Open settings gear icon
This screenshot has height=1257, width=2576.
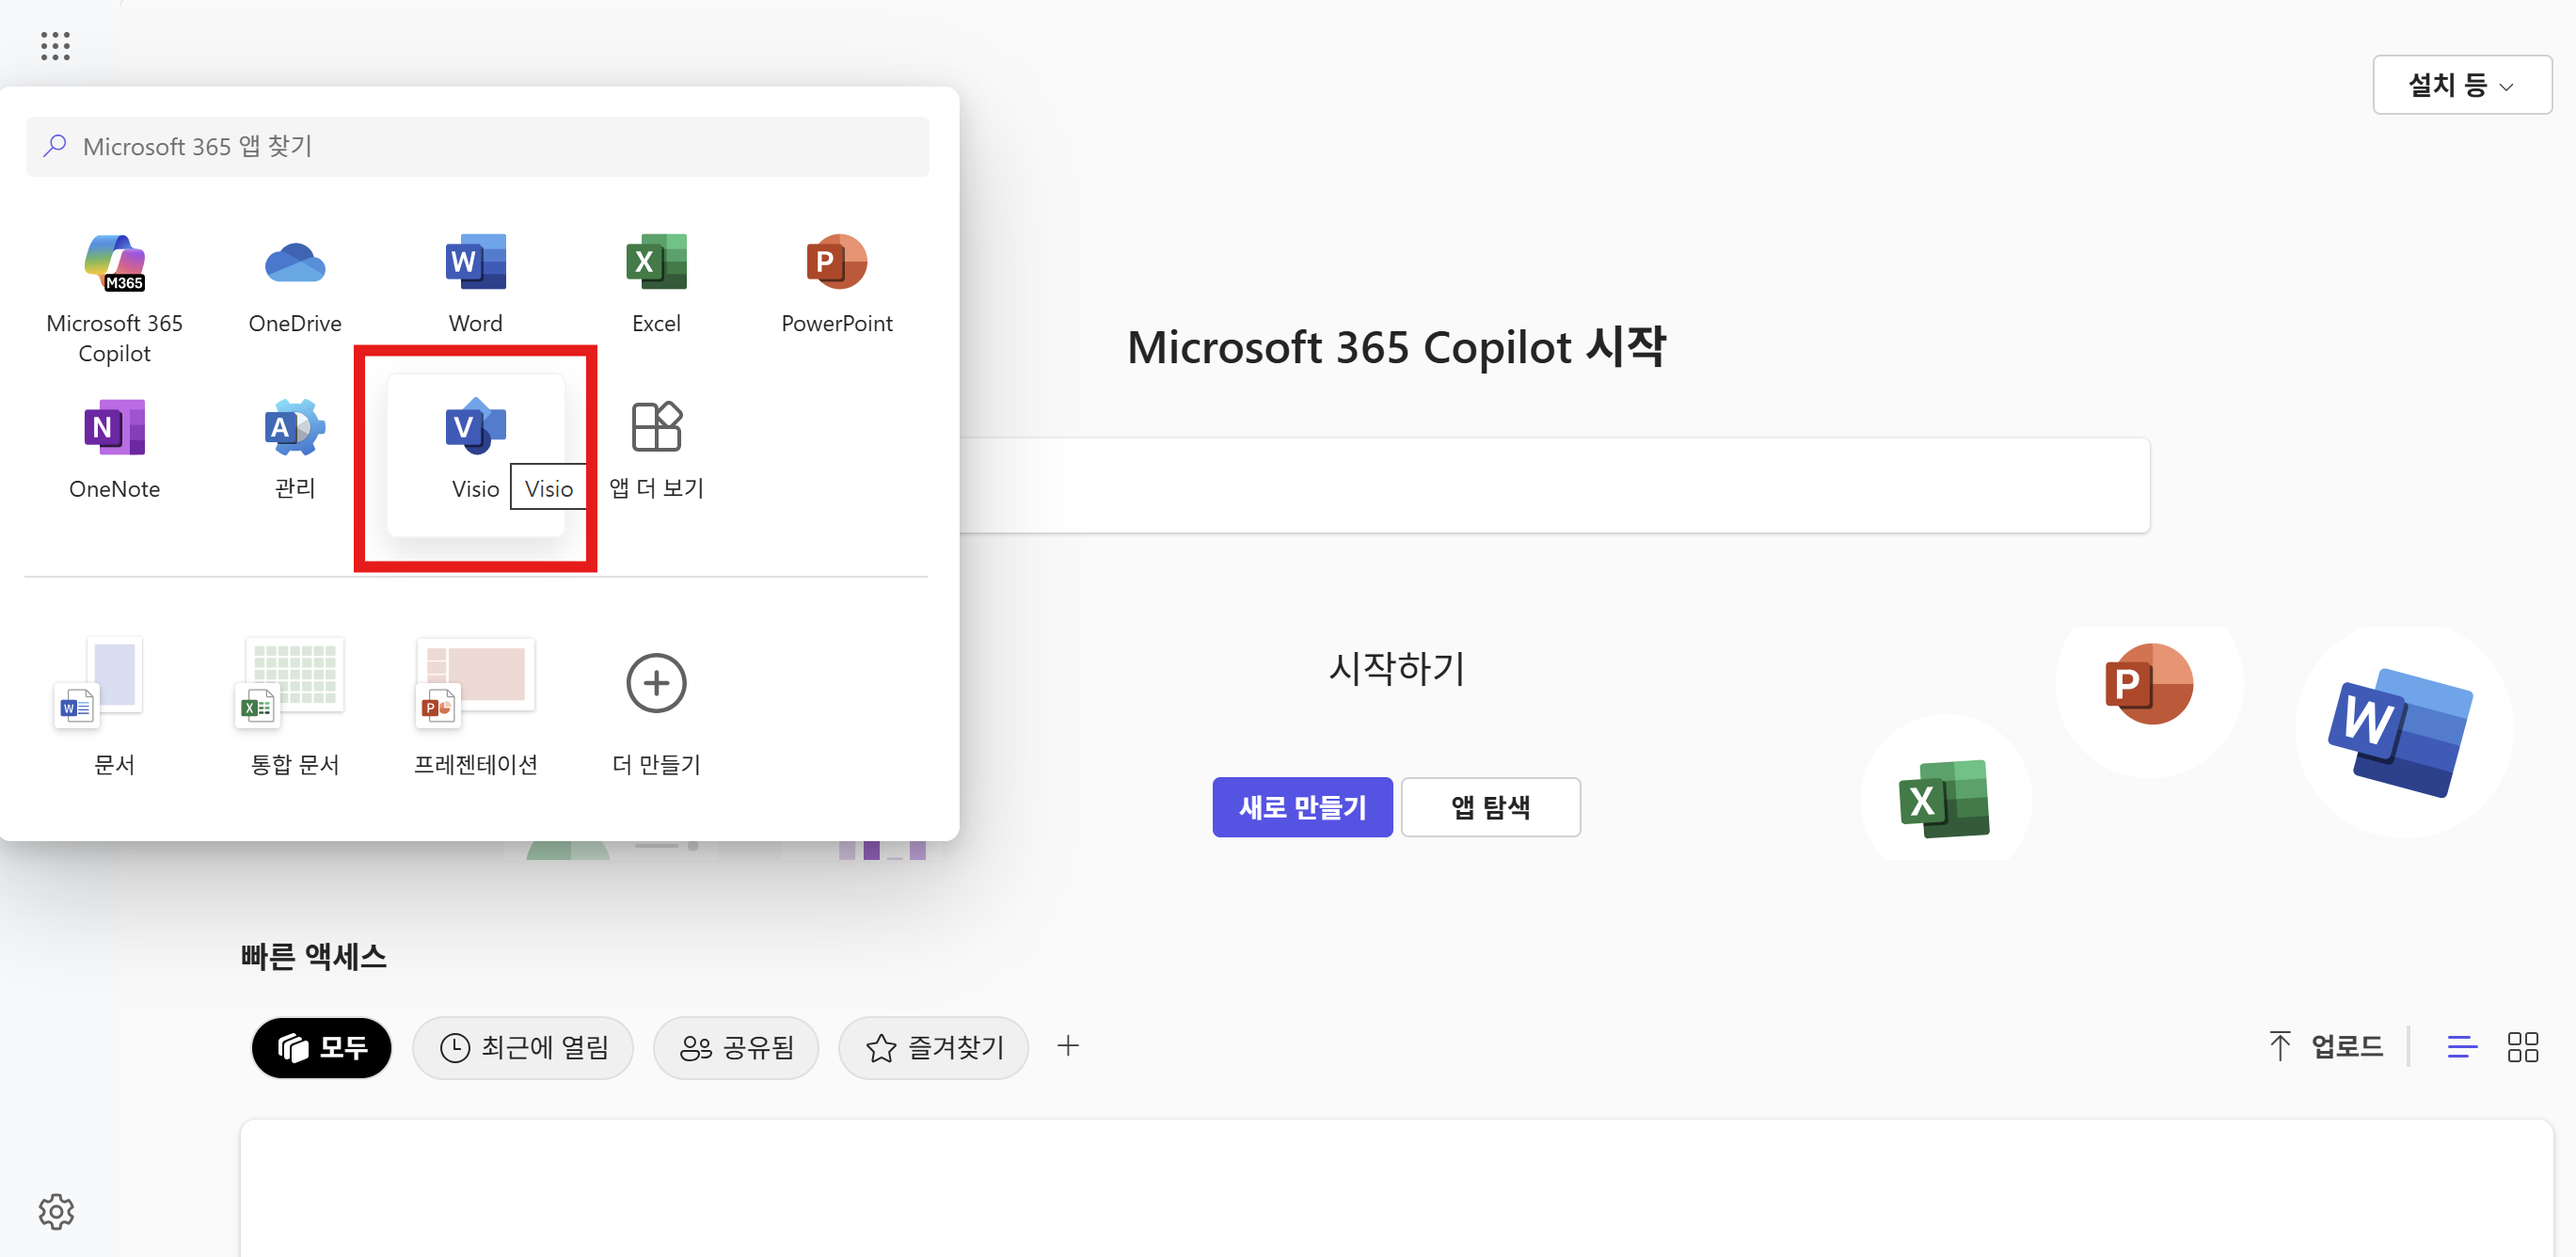pyautogui.click(x=56, y=1211)
